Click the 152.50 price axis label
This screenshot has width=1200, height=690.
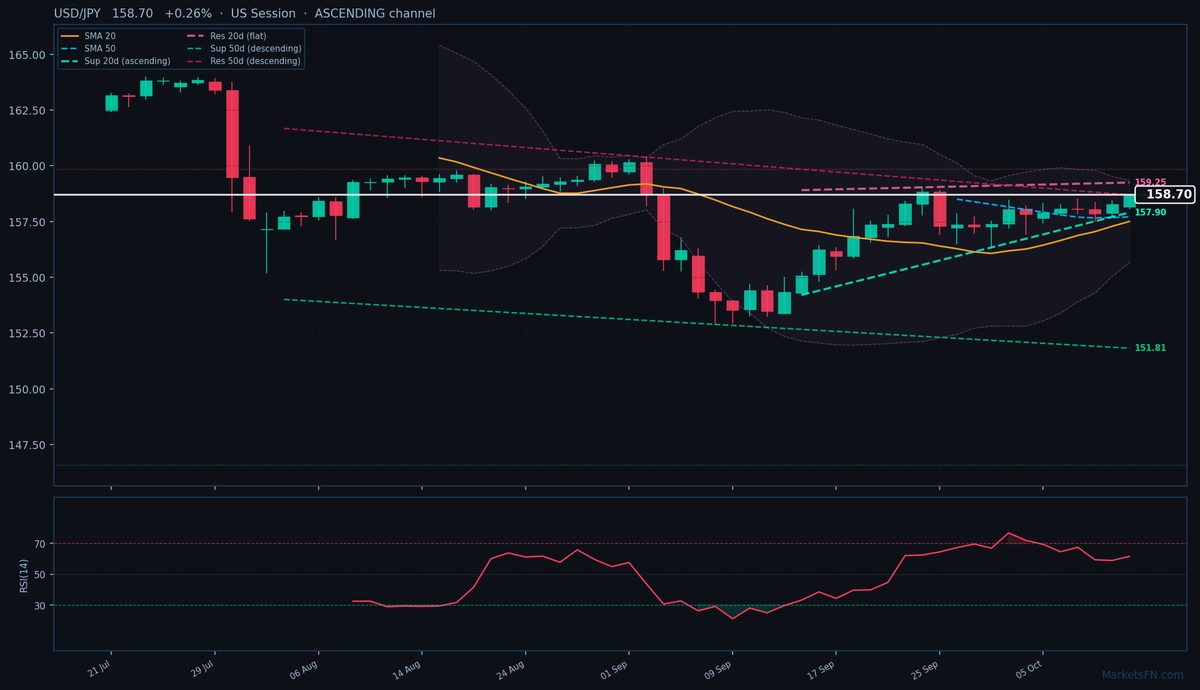[28, 333]
